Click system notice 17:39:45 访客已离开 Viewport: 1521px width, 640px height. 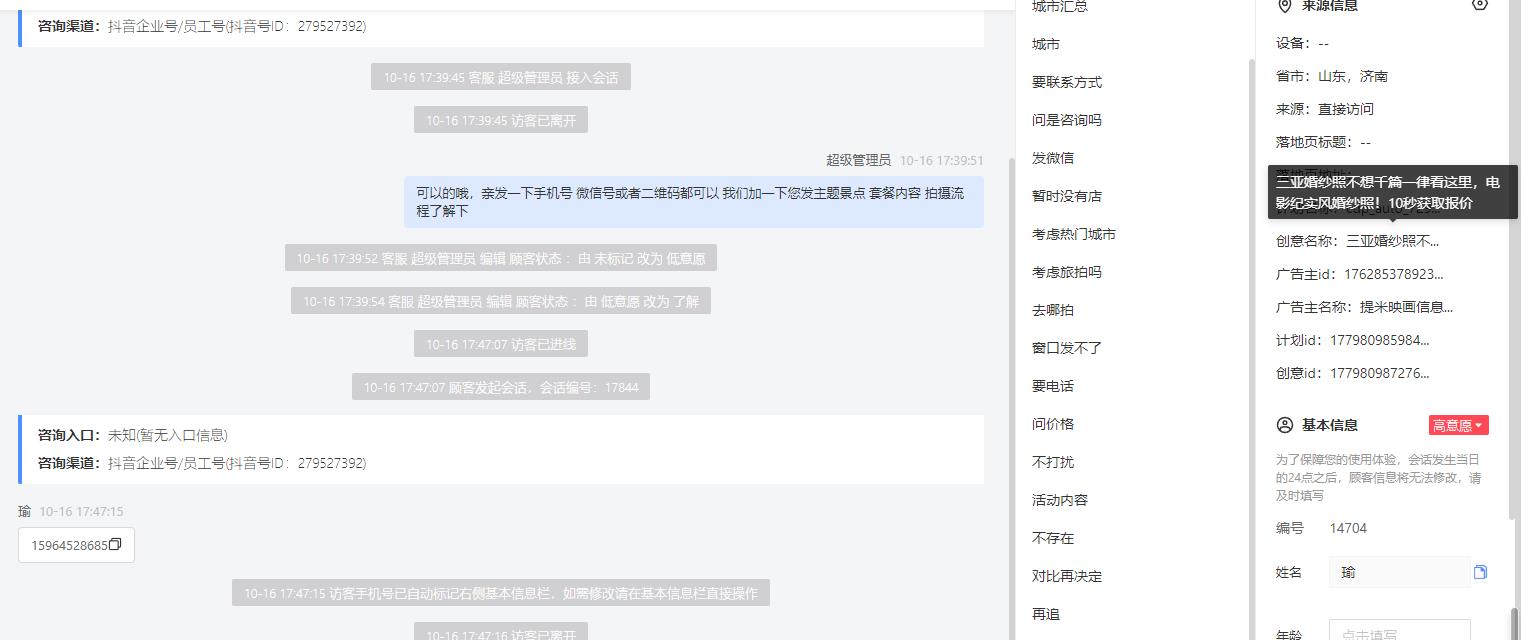[501, 120]
